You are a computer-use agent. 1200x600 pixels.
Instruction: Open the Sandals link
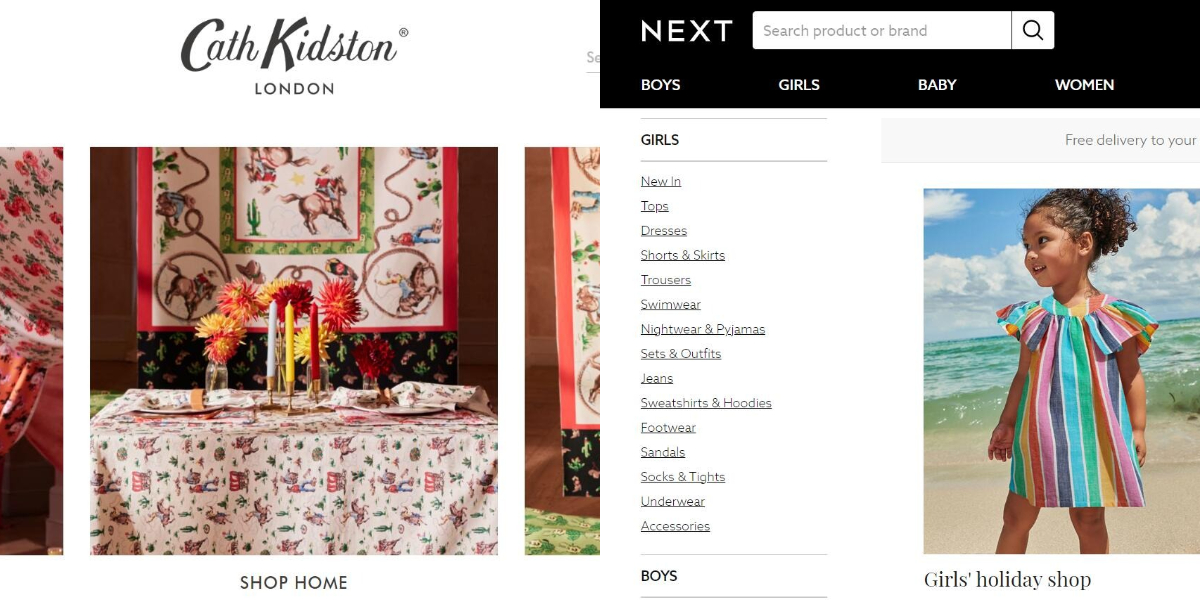pyautogui.click(x=663, y=452)
